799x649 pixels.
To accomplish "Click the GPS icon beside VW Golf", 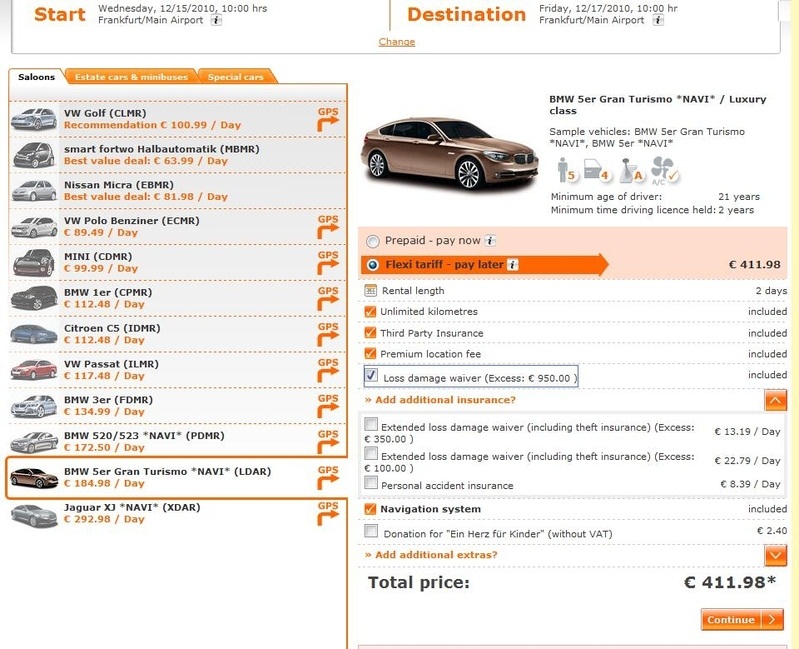I will tap(328, 119).
